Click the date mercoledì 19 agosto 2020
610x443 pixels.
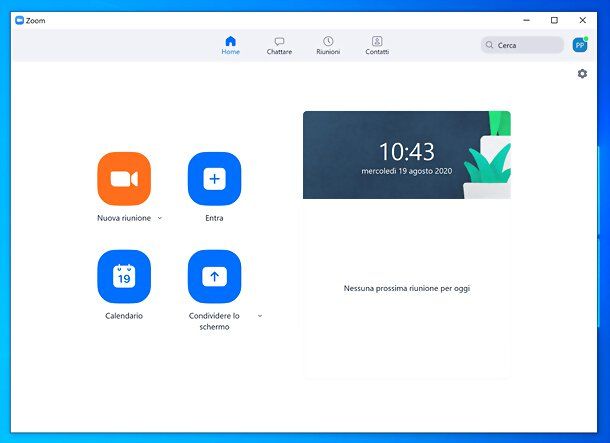pos(407,171)
